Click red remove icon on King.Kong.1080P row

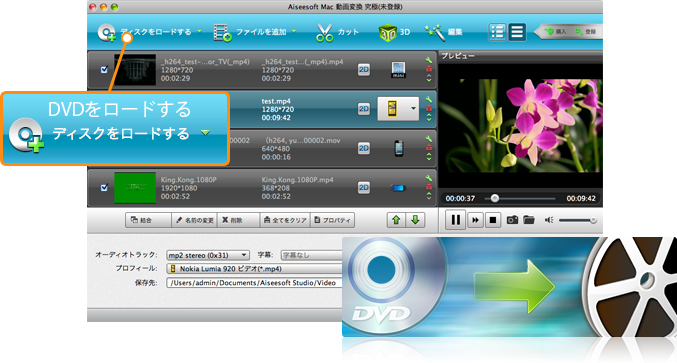coord(429,186)
